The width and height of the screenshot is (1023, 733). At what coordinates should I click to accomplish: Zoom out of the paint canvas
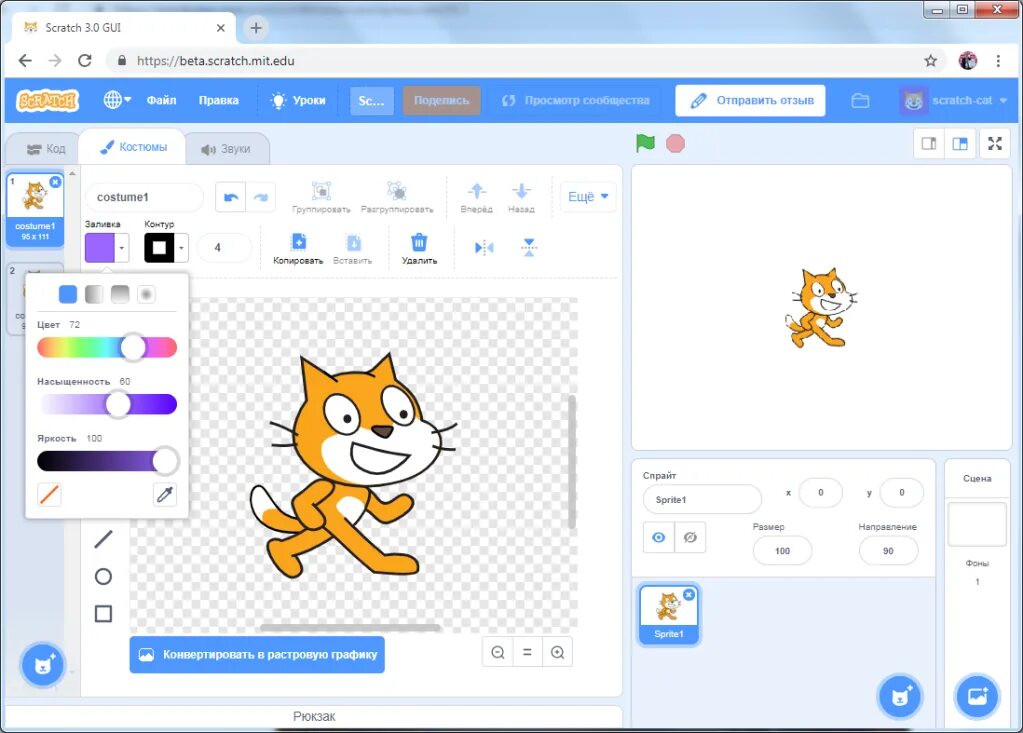pyautogui.click(x=498, y=652)
